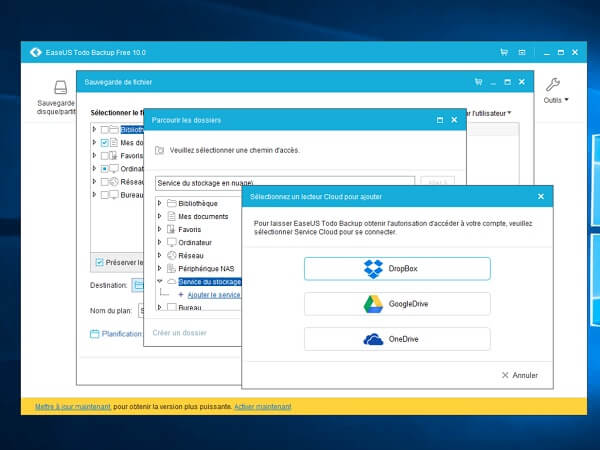Expand Bibliothèque in the folder browser tree
This screenshot has width=600, height=450.
coord(160,203)
